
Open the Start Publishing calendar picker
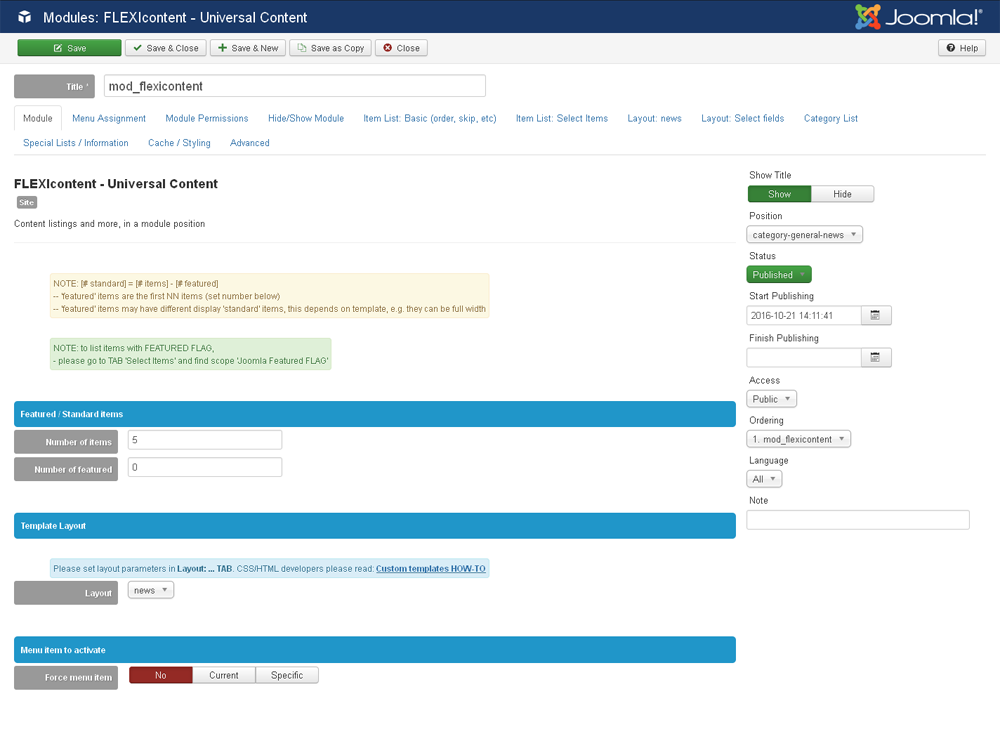point(876,315)
